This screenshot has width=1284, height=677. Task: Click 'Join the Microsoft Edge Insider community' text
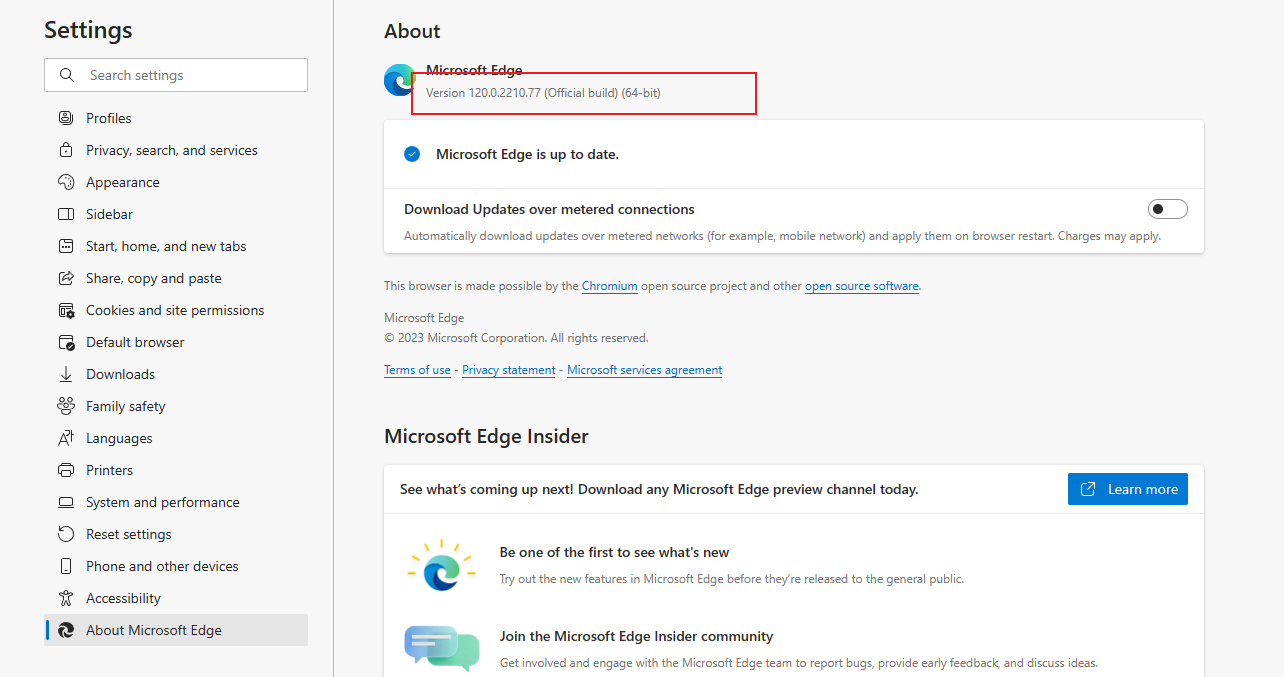pyautogui.click(x=636, y=636)
